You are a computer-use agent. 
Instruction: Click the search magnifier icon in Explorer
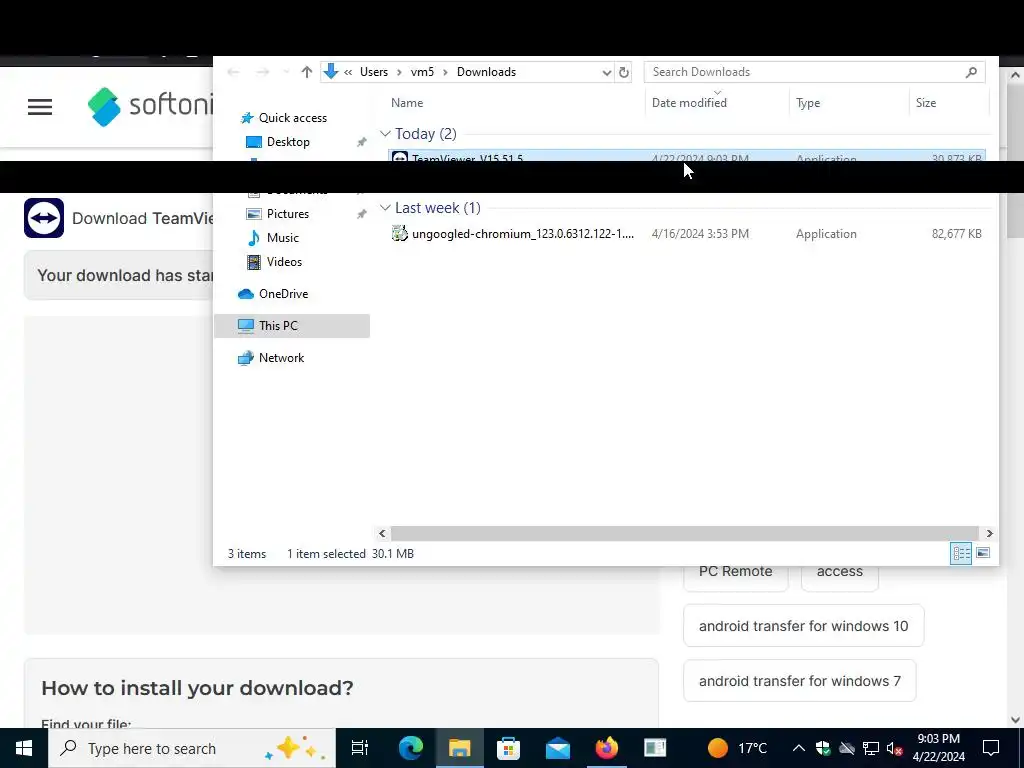971,72
